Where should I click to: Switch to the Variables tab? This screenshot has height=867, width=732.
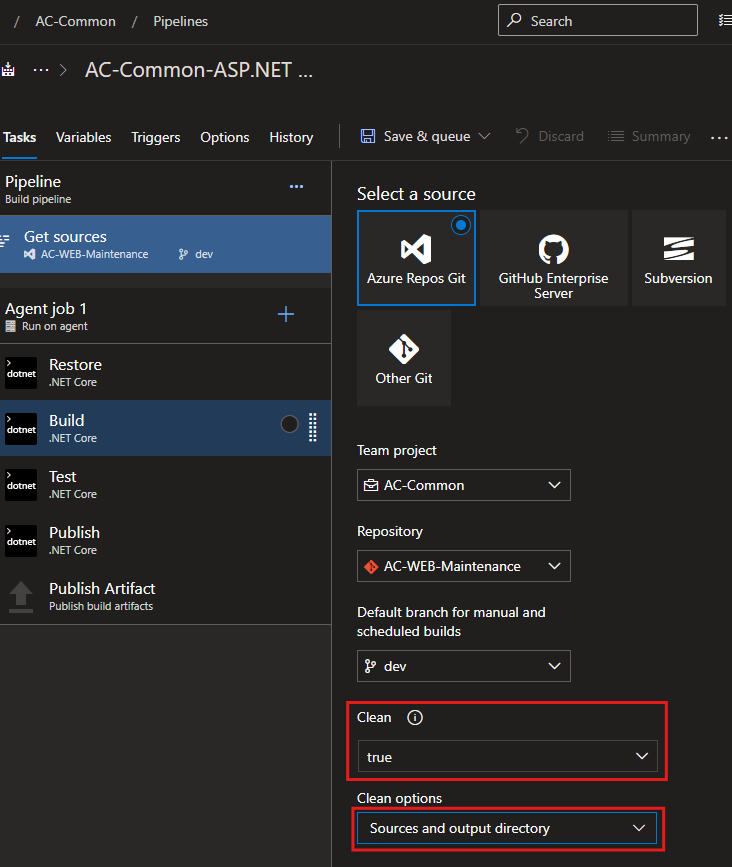tap(83, 137)
